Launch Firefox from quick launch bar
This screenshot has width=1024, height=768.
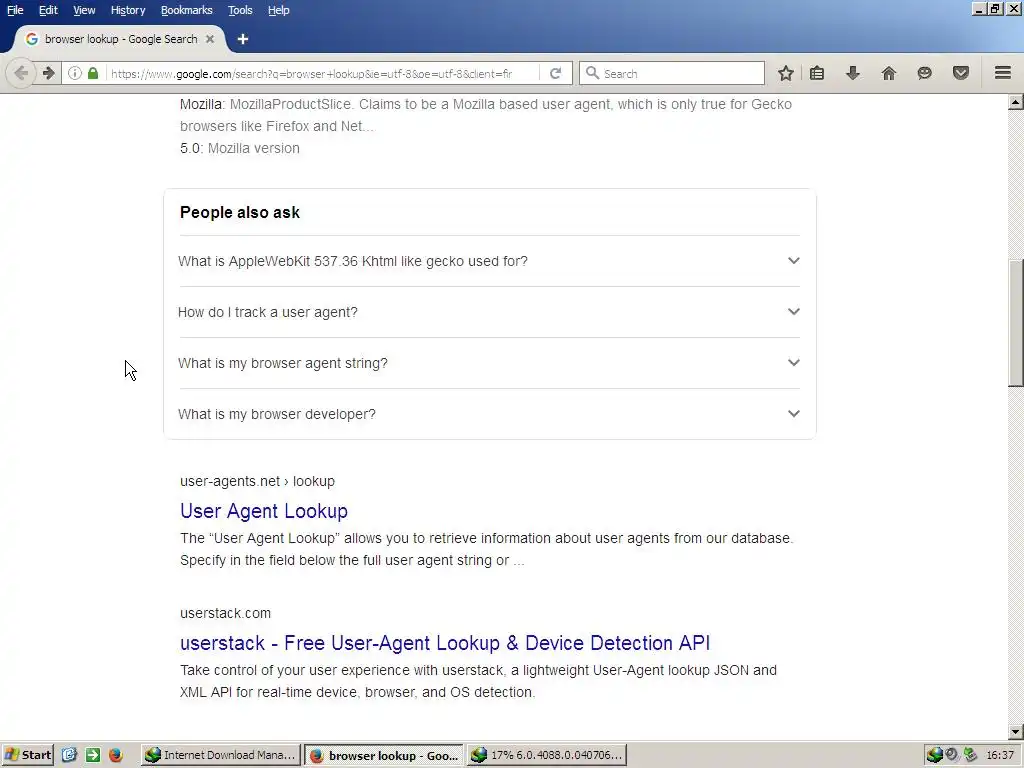(116, 755)
